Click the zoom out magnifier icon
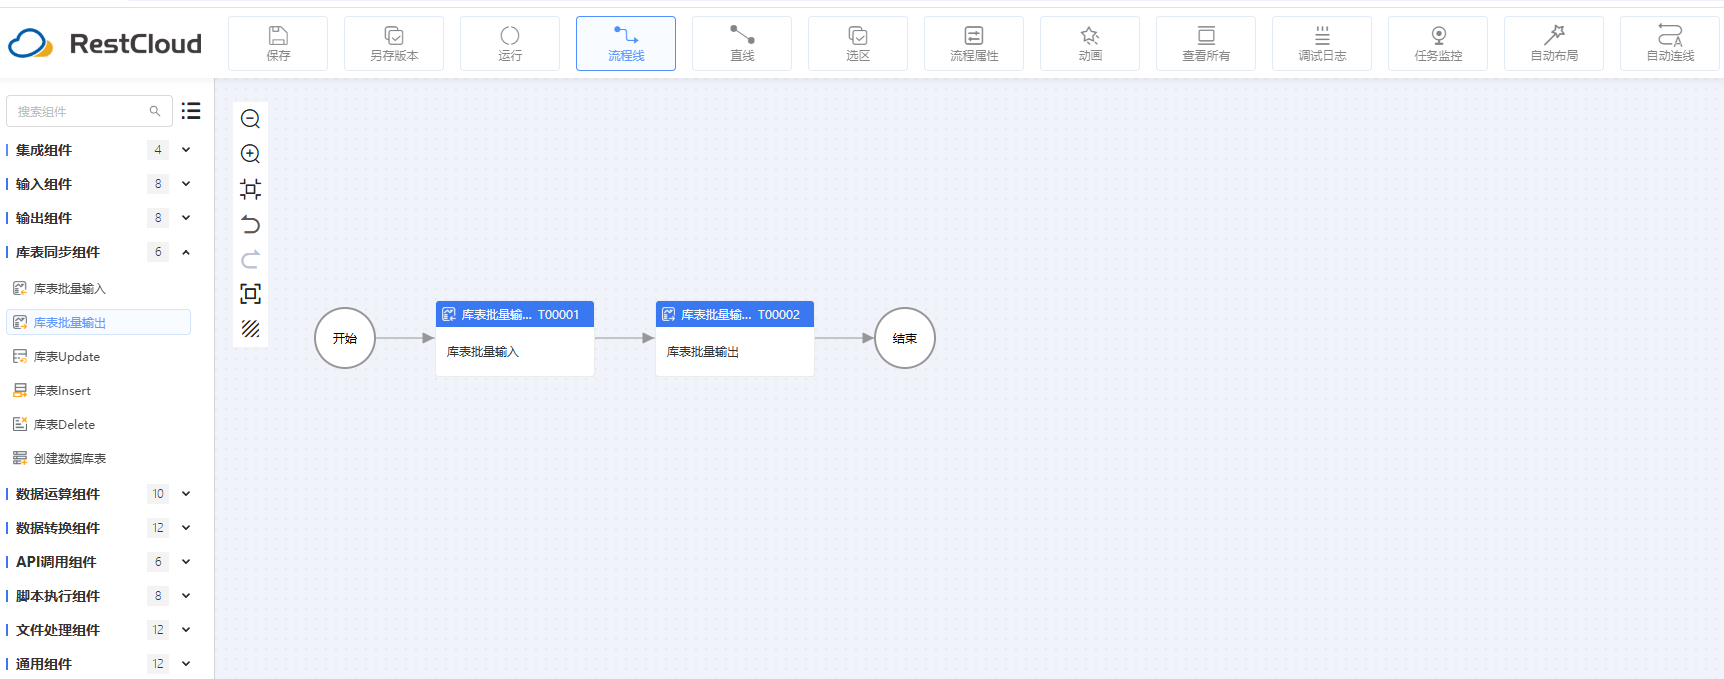 click(251, 119)
